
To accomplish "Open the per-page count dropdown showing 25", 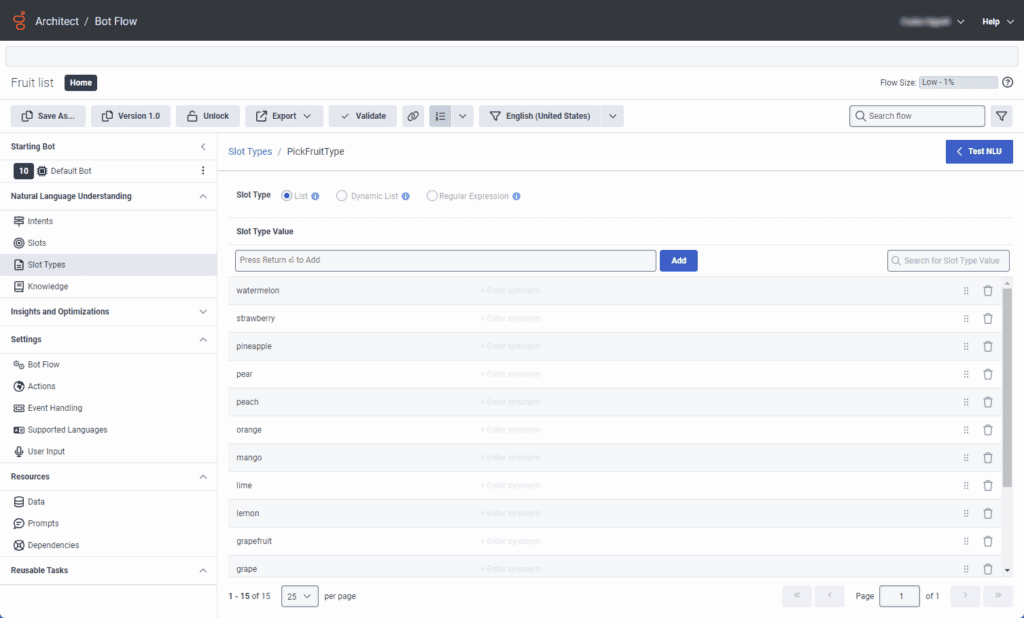I will (x=300, y=595).
